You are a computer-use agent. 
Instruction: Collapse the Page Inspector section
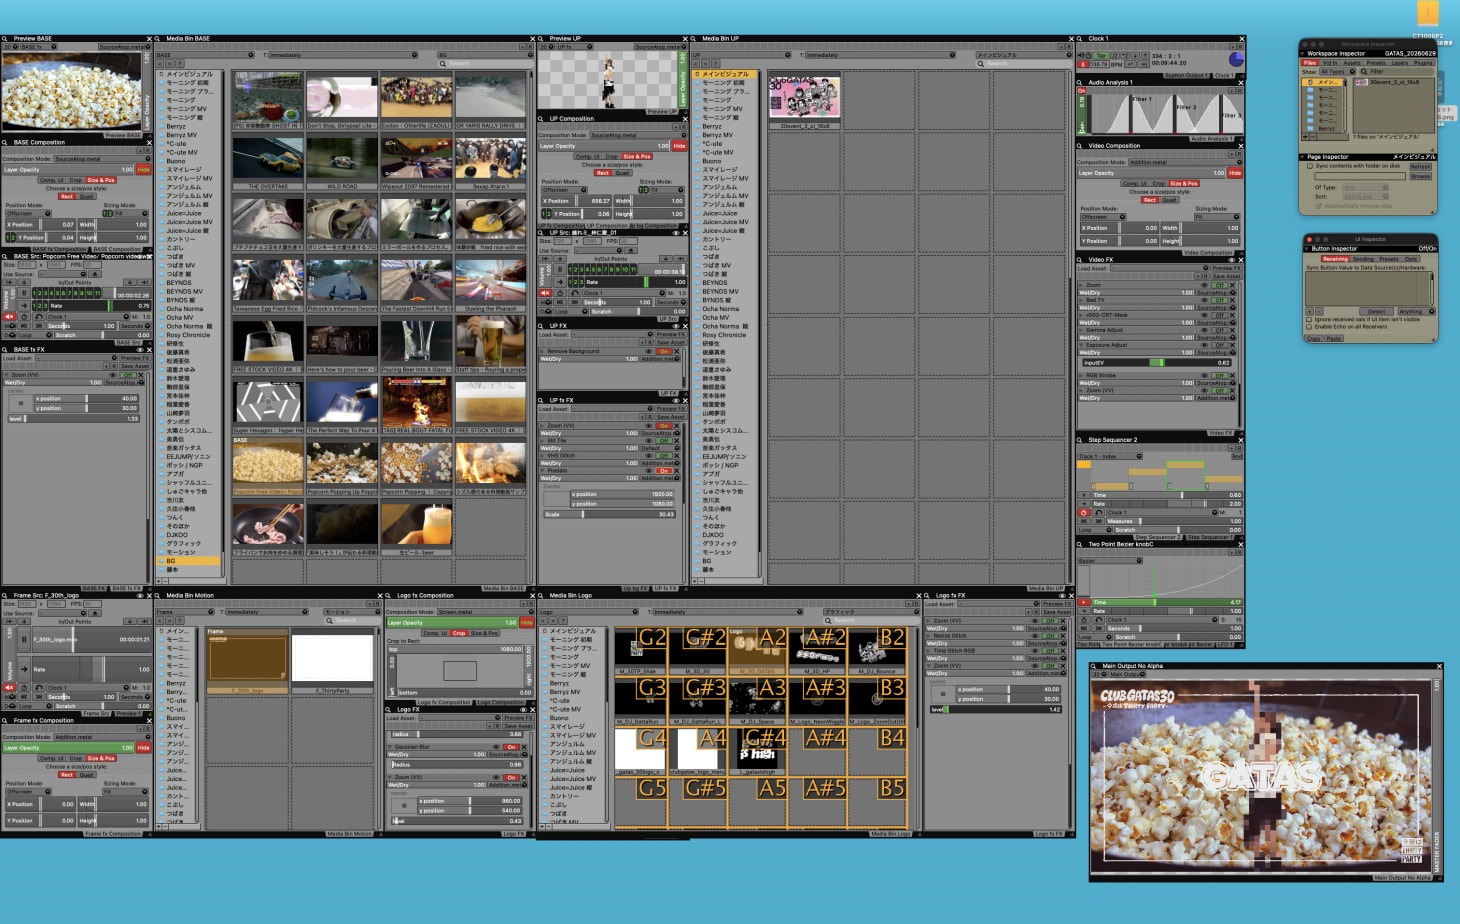pyautogui.click(x=1302, y=157)
